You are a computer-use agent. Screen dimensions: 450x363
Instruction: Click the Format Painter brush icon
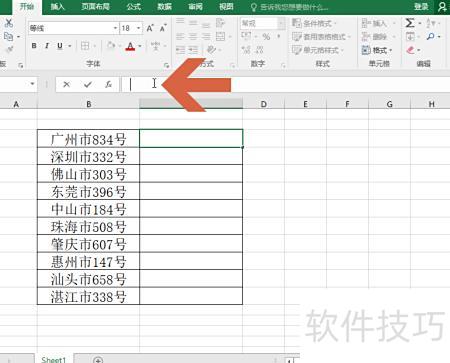(9, 49)
